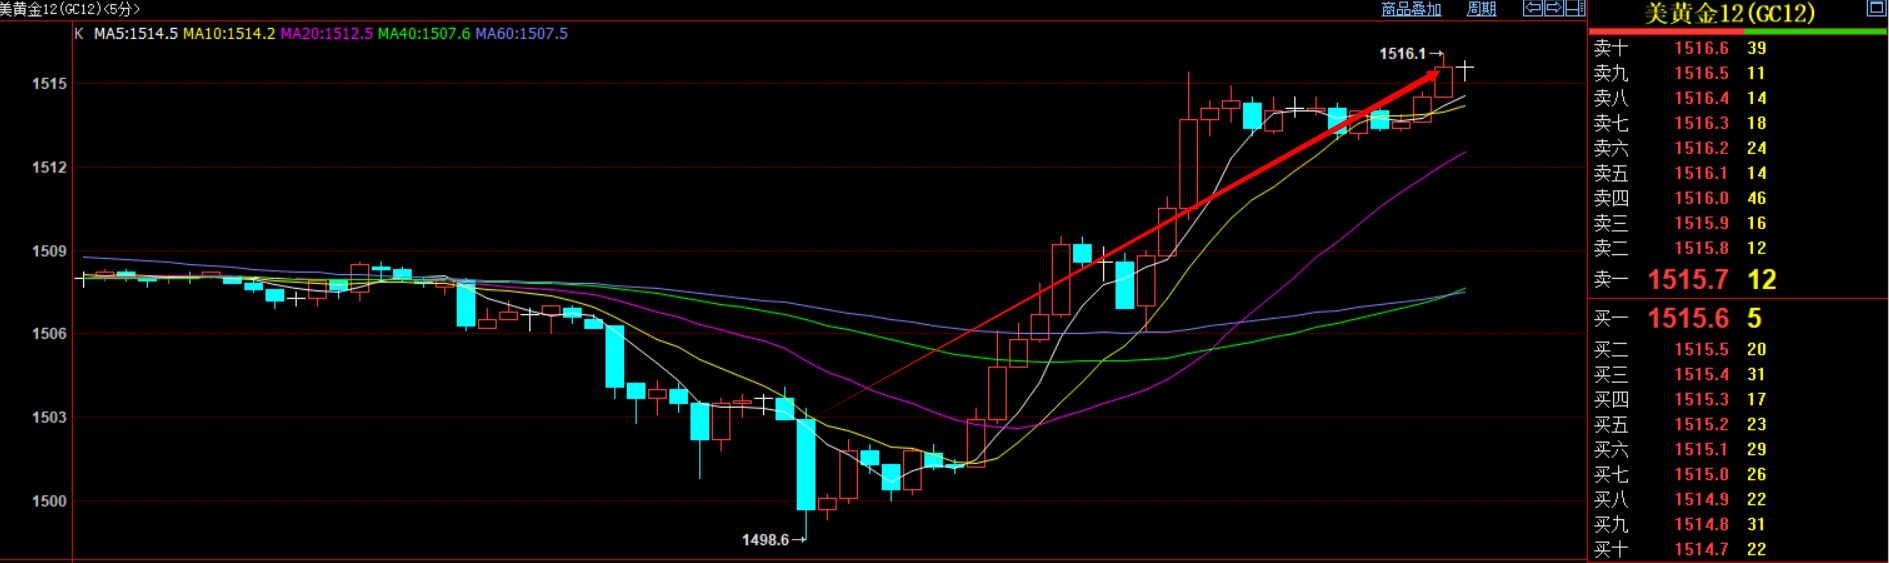Screen dimensions: 1889x563
Task: Toggle the split panel layout icon
Action: click(1575, 8)
